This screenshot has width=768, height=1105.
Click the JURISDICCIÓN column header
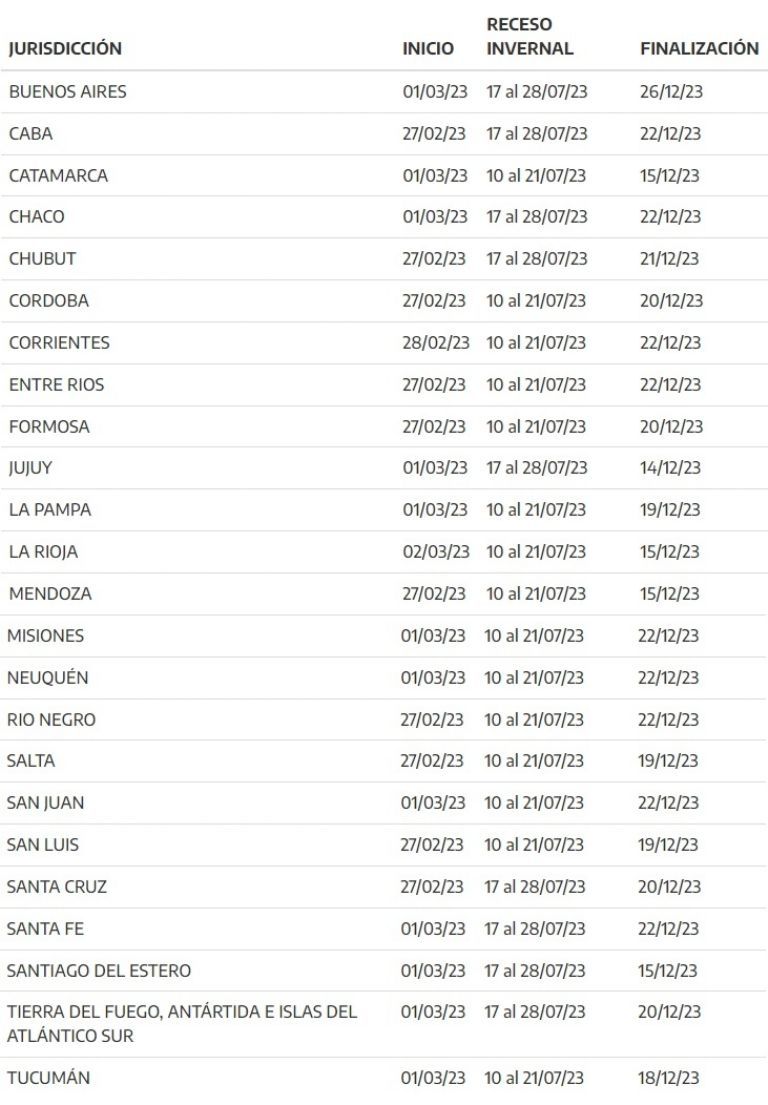point(65,48)
